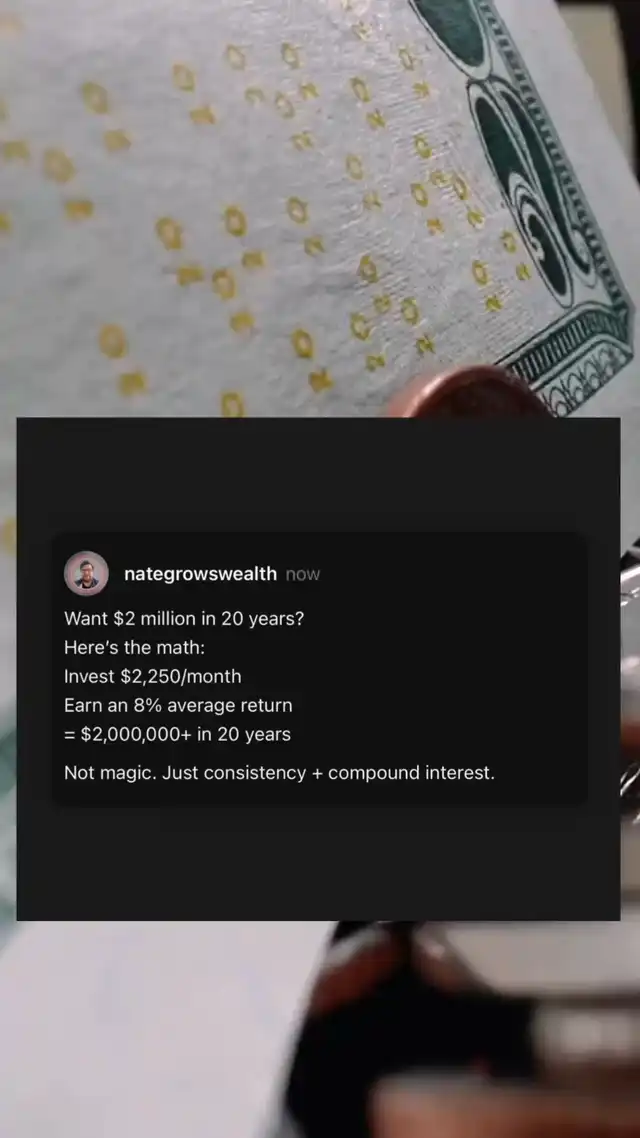Select the "Earn an 8% average return" line
Screen dimensions: 640x1138
coord(178,705)
